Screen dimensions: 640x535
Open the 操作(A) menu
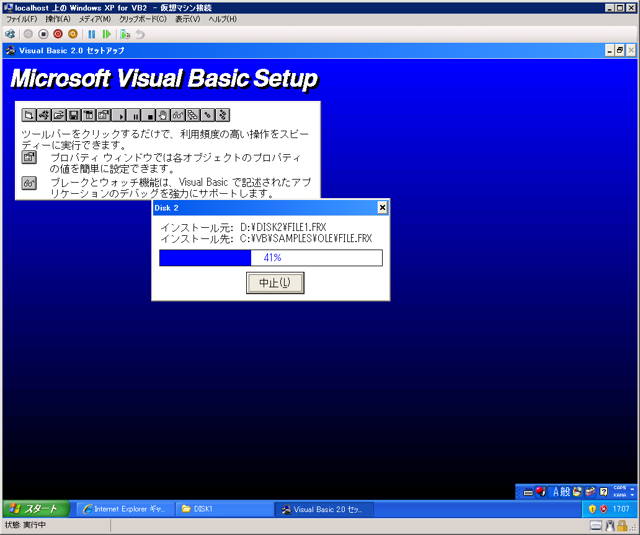pos(58,19)
